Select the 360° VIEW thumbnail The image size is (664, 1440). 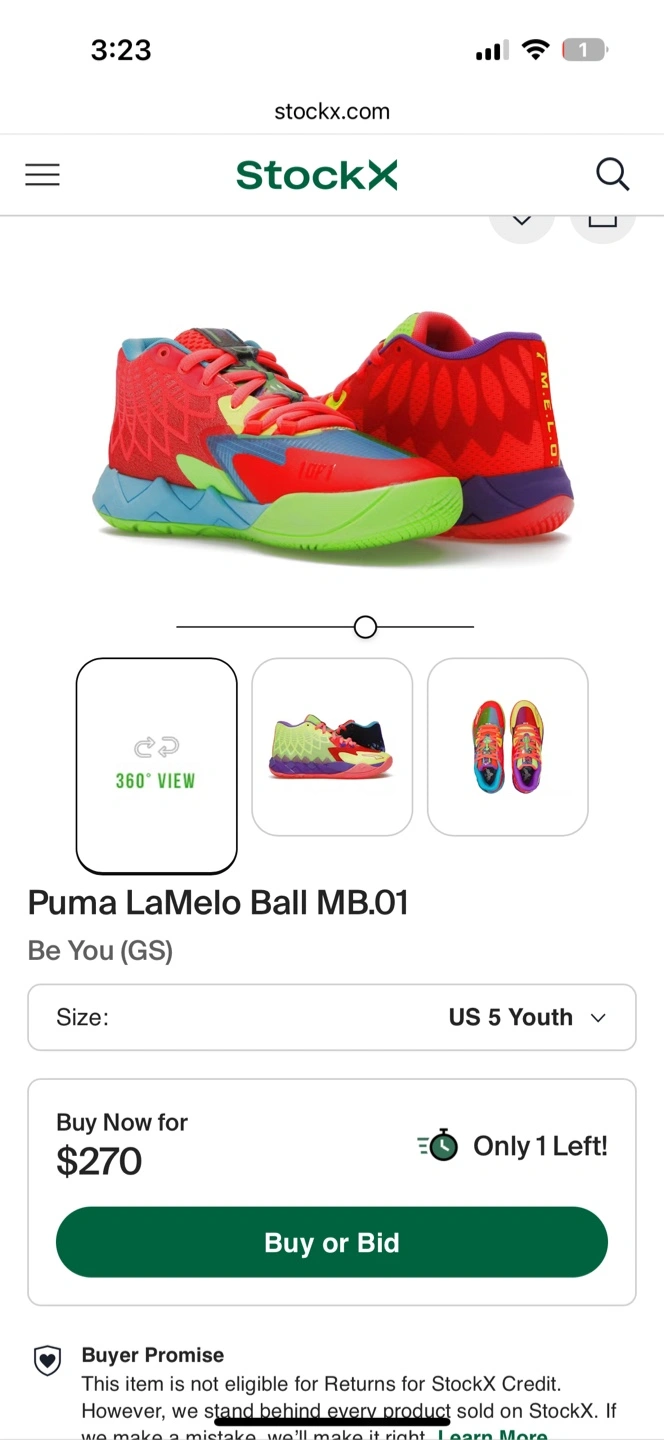click(x=157, y=766)
